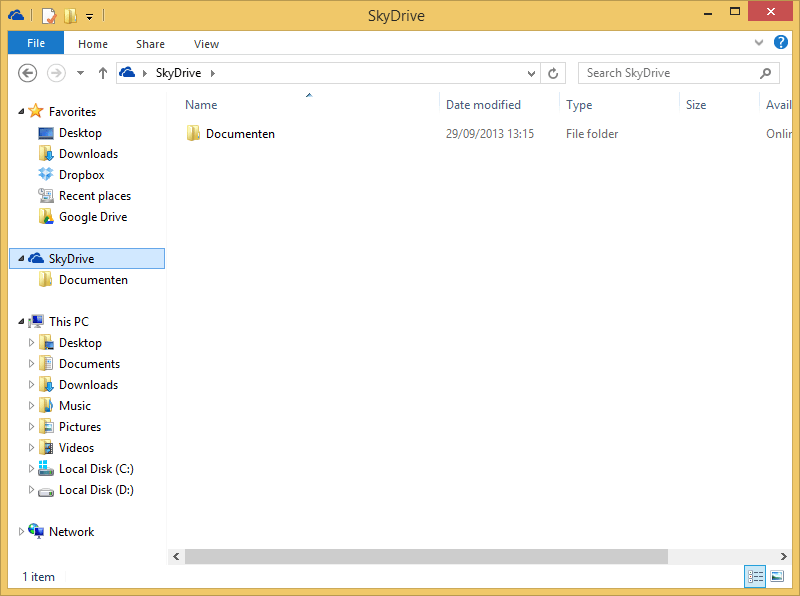Expand Documents under This PC

(x=31, y=363)
